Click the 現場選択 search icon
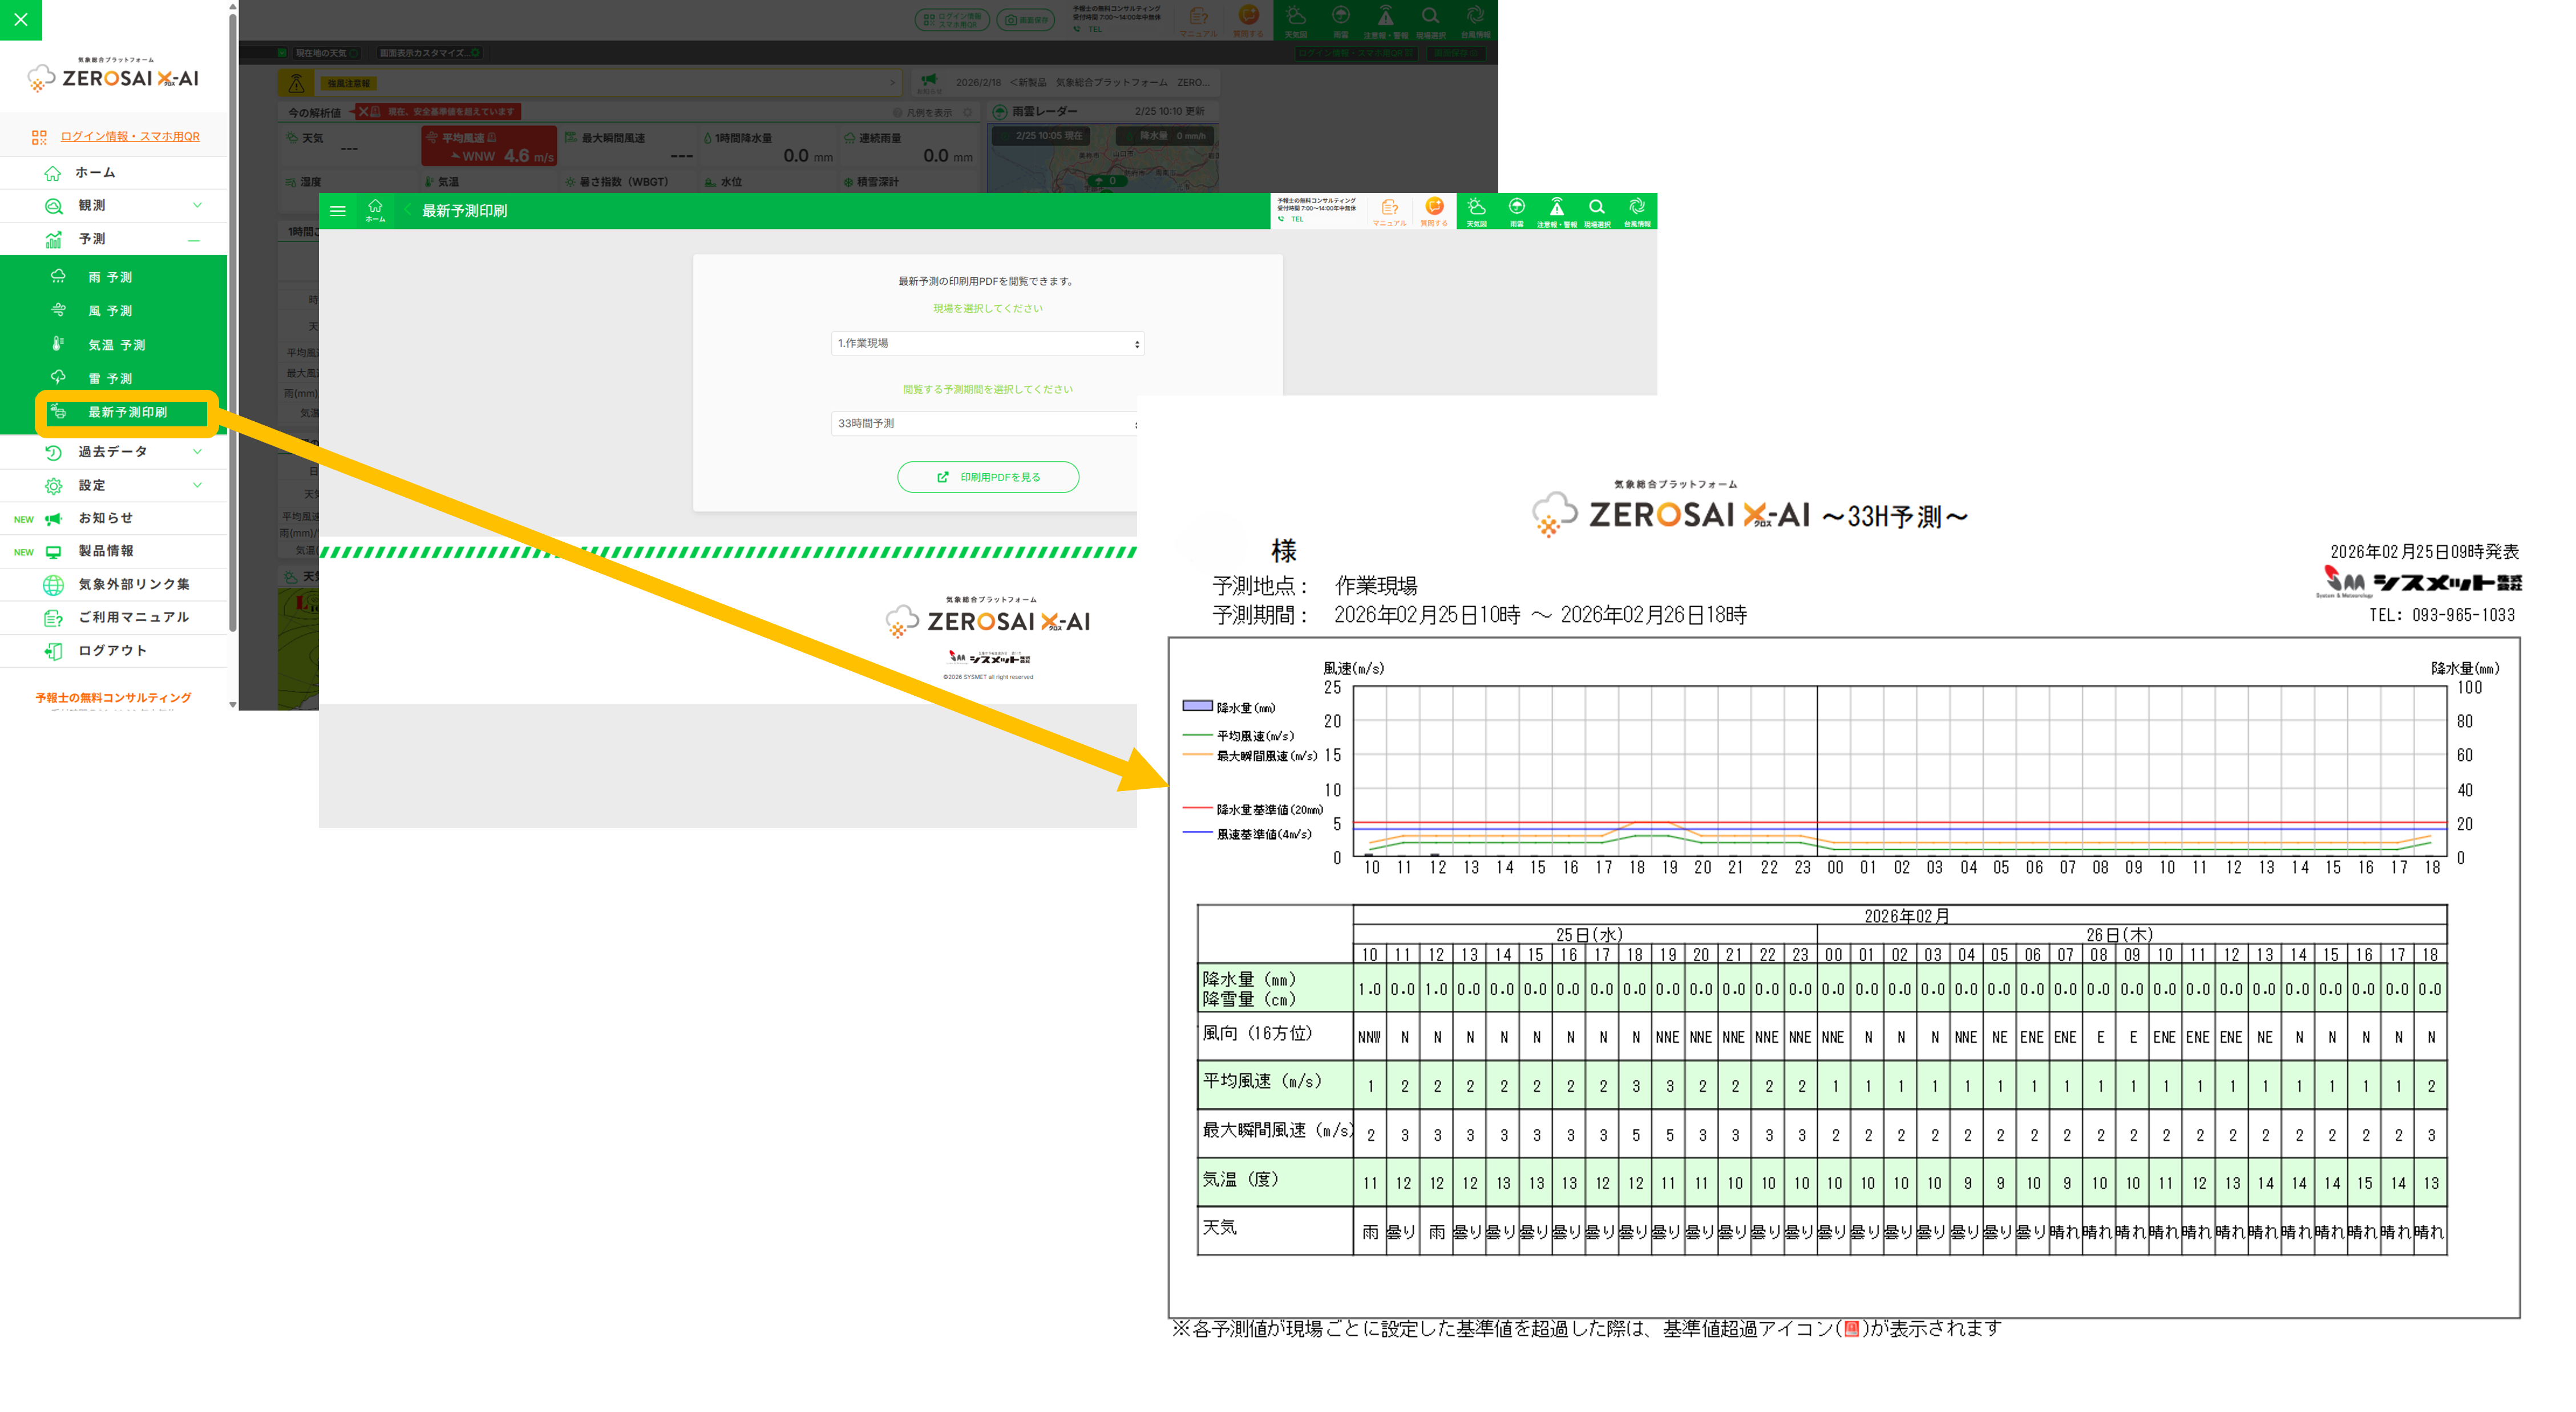2576x1412 pixels. (1597, 211)
